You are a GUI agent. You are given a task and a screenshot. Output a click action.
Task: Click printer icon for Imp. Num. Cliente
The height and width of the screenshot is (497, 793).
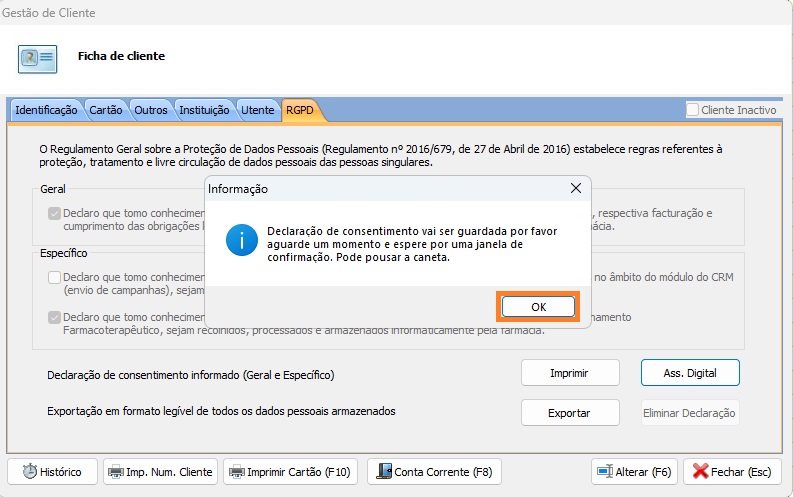(116, 472)
